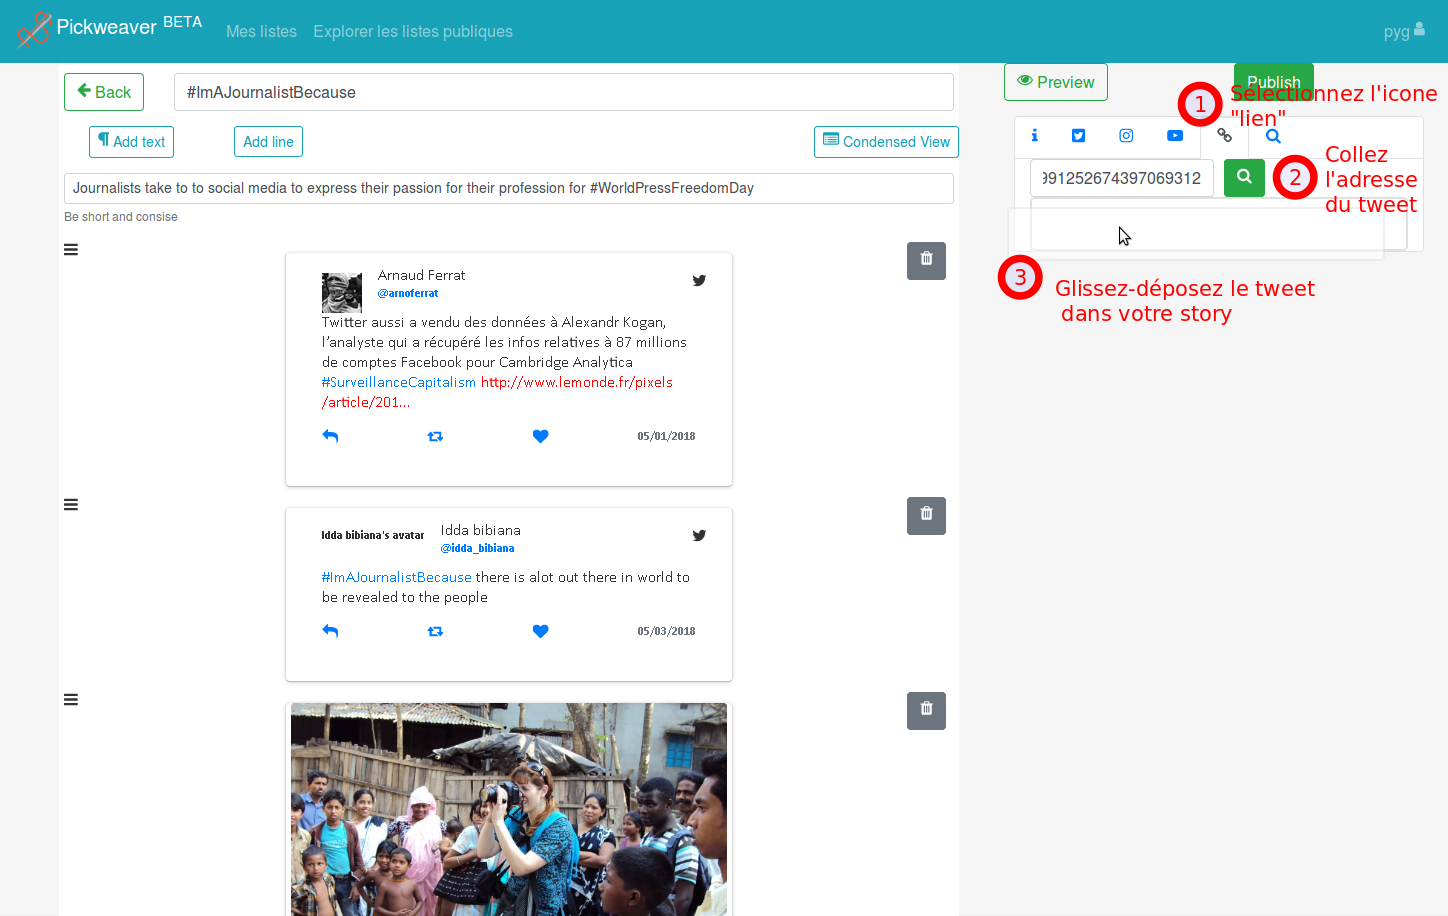Click Twitter bird icon on Idda bibiana tweet
The height and width of the screenshot is (916, 1448).
coord(699,536)
